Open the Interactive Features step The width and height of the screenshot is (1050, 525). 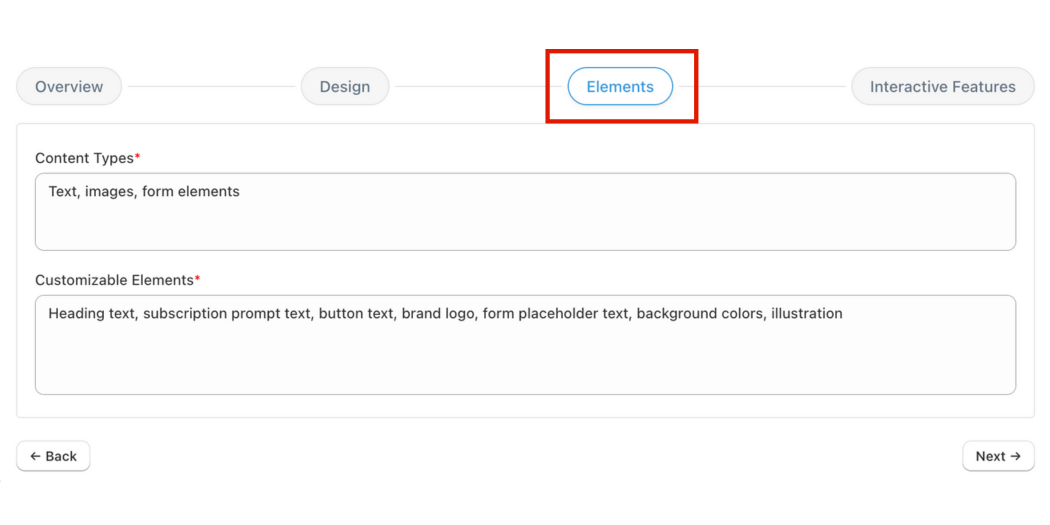[942, 87]
